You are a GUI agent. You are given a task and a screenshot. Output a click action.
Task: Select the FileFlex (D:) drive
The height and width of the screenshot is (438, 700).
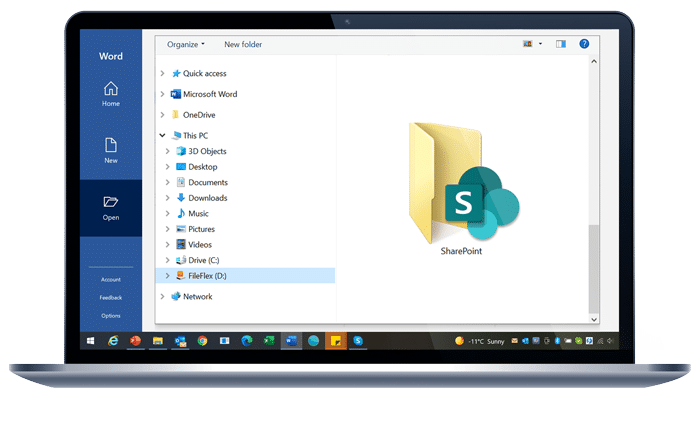pyautogui.click(x=245, y=276)
